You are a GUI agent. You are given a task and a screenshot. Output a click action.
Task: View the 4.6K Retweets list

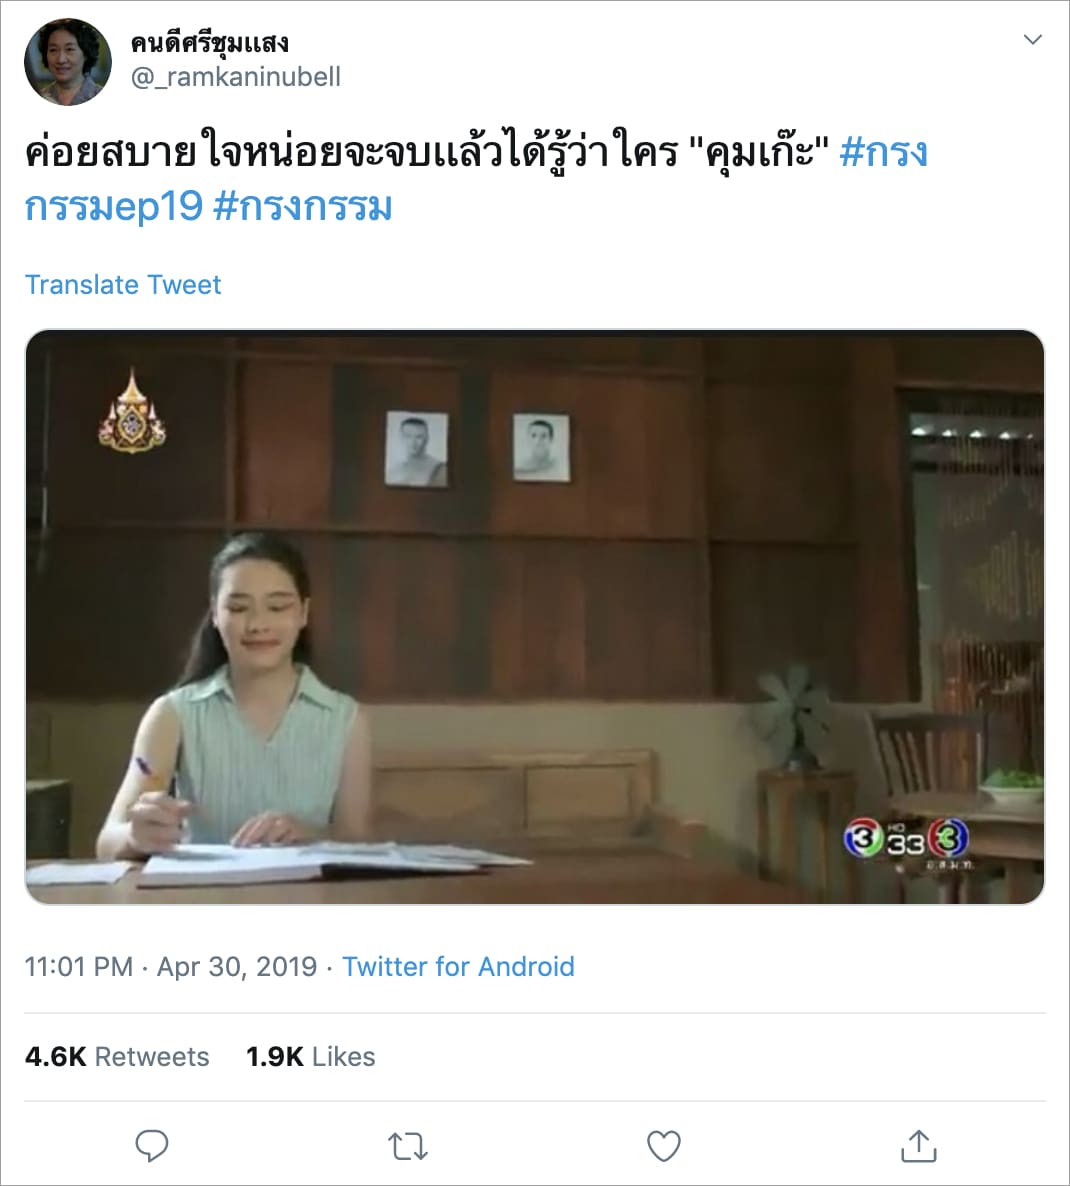[x=117, y=1057]
